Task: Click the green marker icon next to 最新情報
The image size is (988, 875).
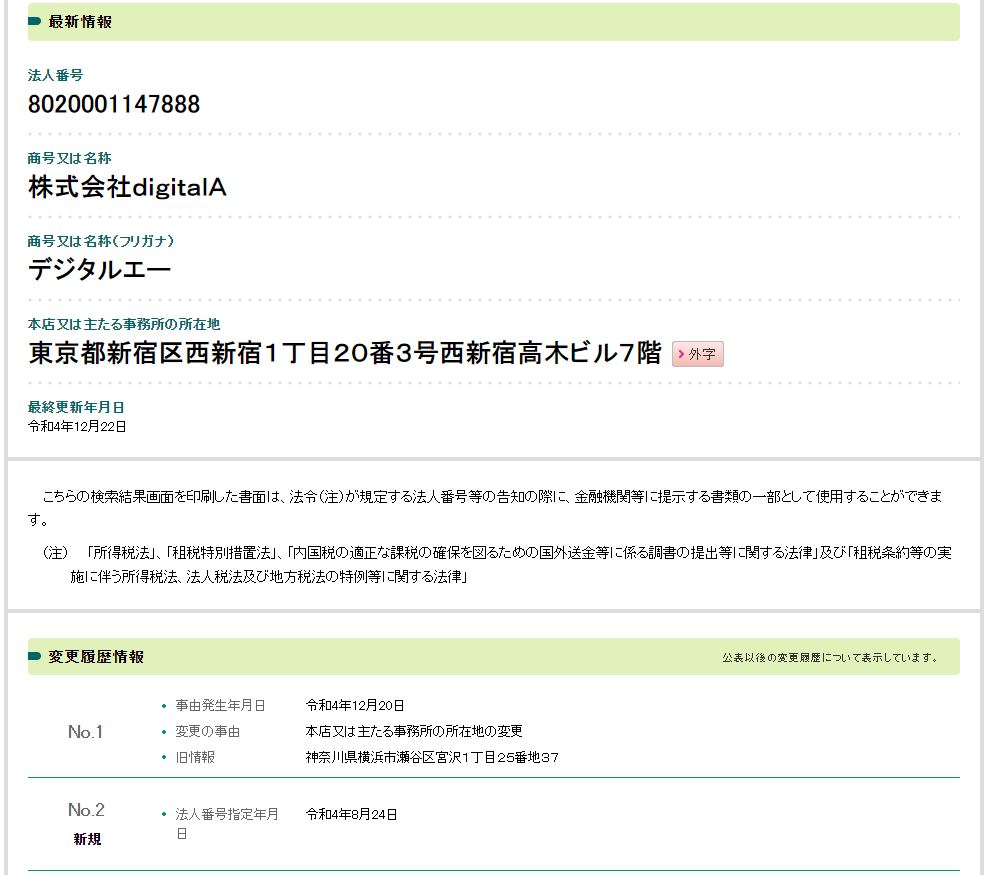Action: [x=35, y=22]
